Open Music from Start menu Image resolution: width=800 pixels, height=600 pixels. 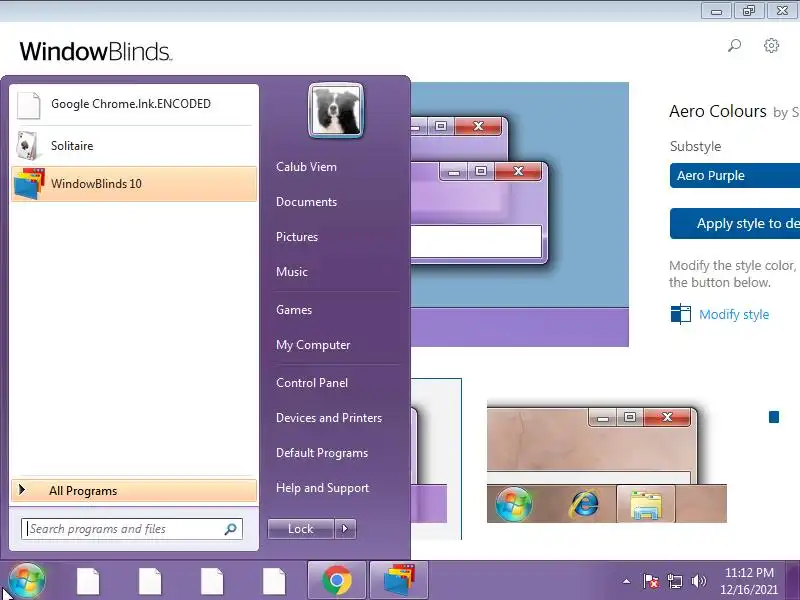[292, 272]
